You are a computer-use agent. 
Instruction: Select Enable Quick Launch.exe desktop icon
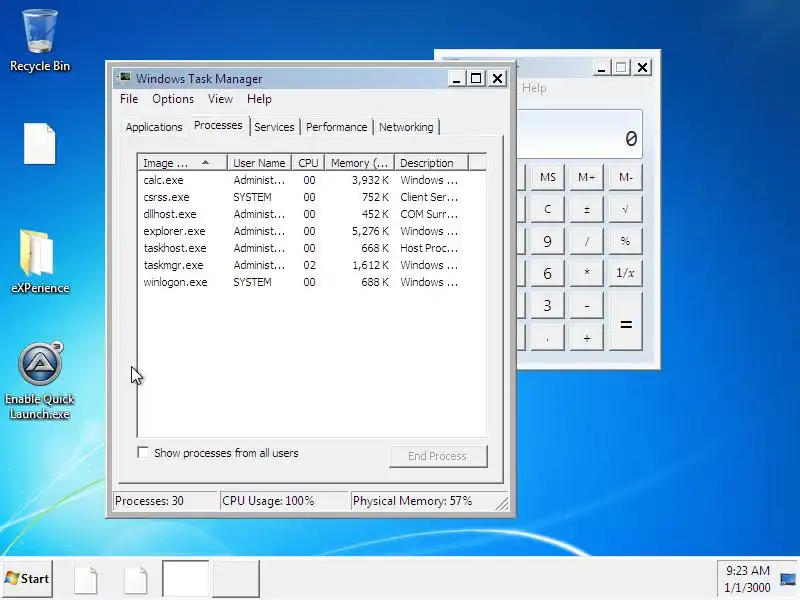pos(40,381)
